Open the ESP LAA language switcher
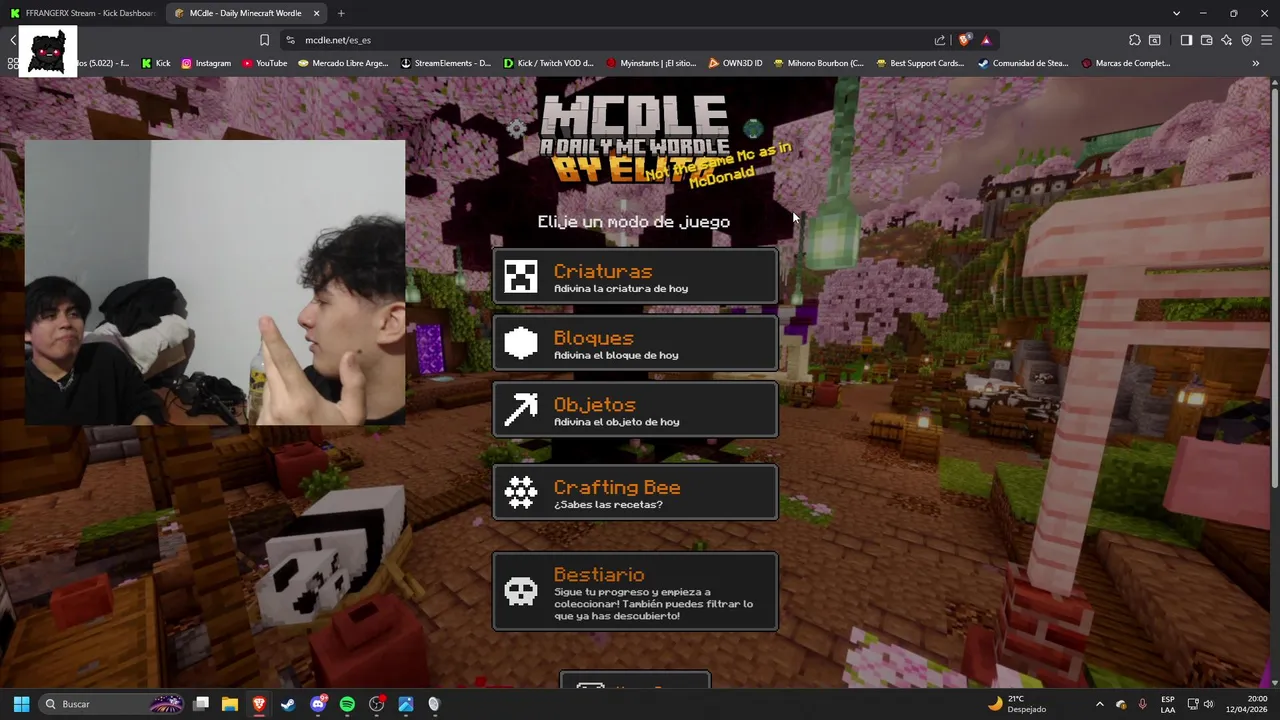Viewport: 1280px width, 720px height. click(1168, 704)
